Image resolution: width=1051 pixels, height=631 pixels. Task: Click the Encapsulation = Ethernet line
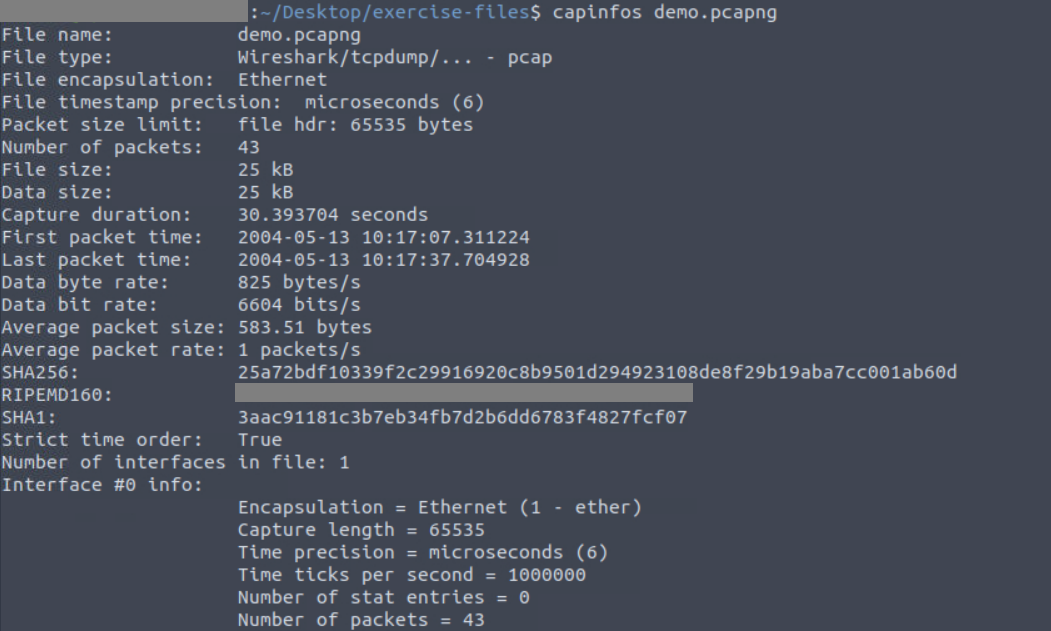click(440, 508)
